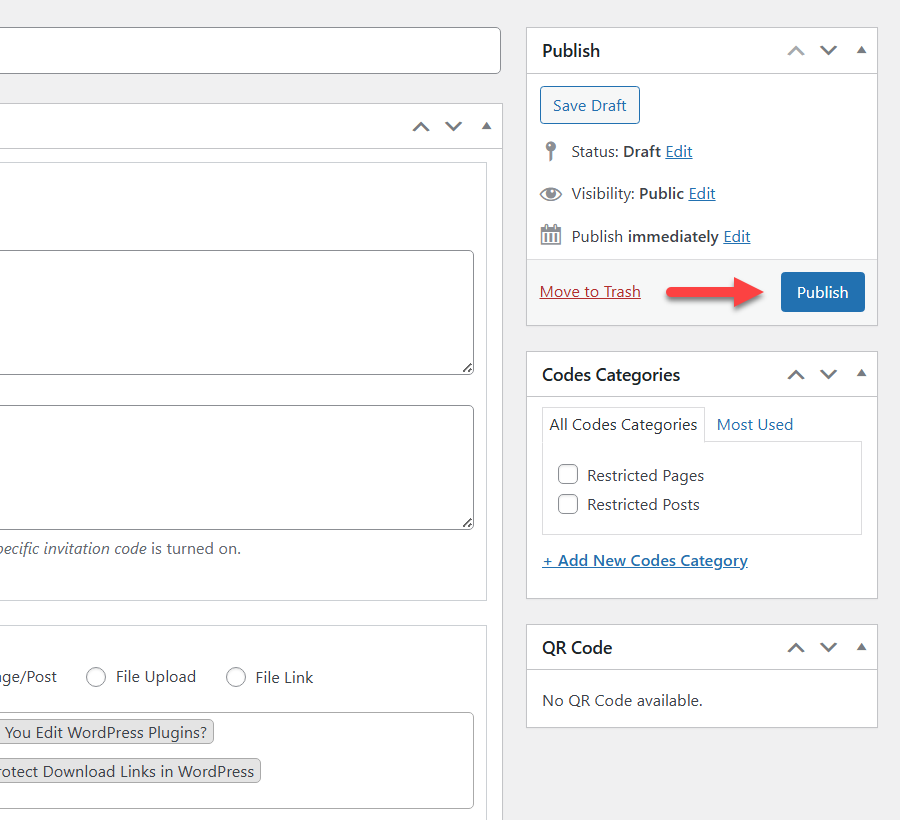The image size is (900, 820).
Task: Move the main settings panel down
Action: click(453, 126)
